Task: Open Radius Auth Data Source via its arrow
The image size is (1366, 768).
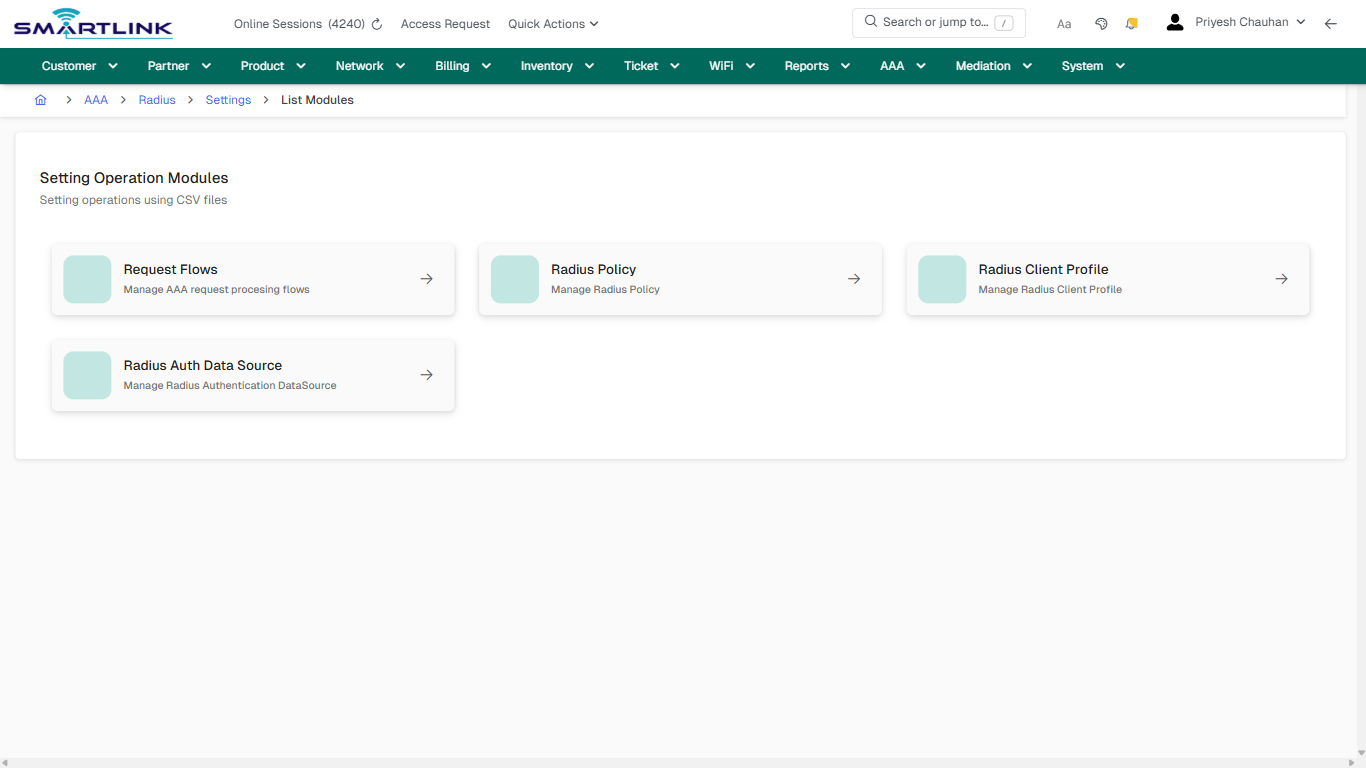Action: [x=426, y=374]
